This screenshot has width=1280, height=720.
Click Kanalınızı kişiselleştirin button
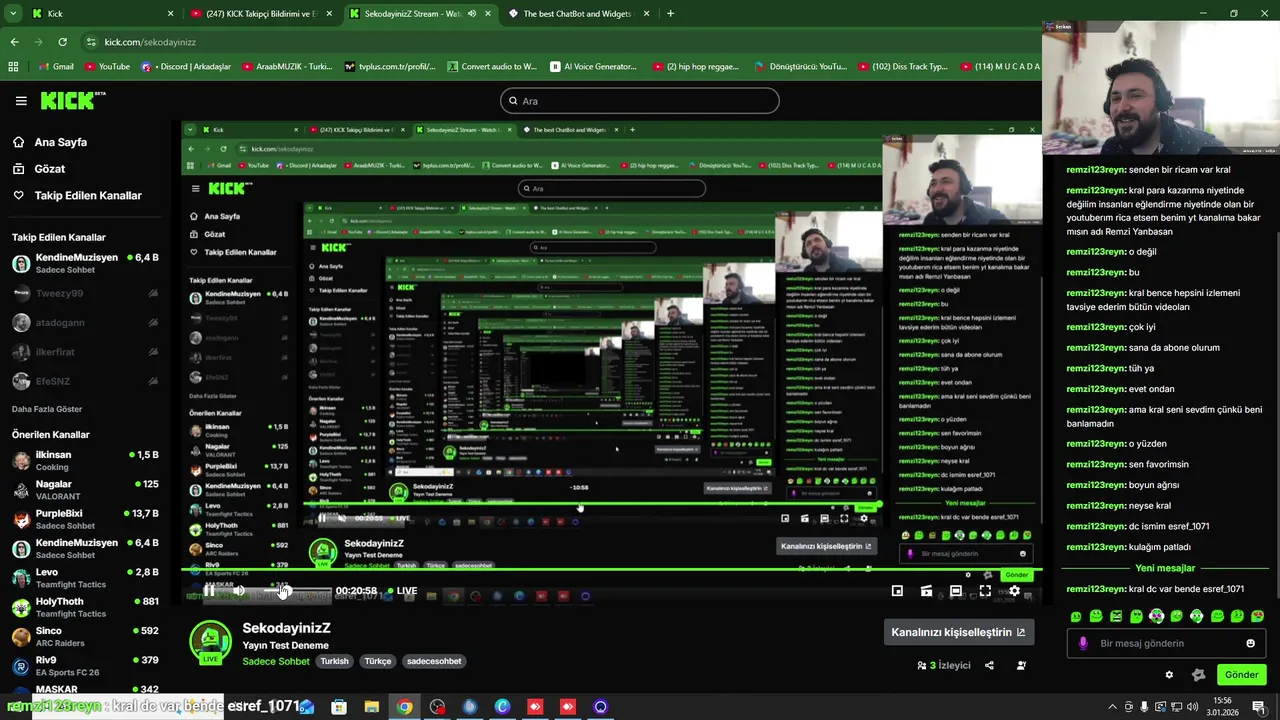click(958, 632)
